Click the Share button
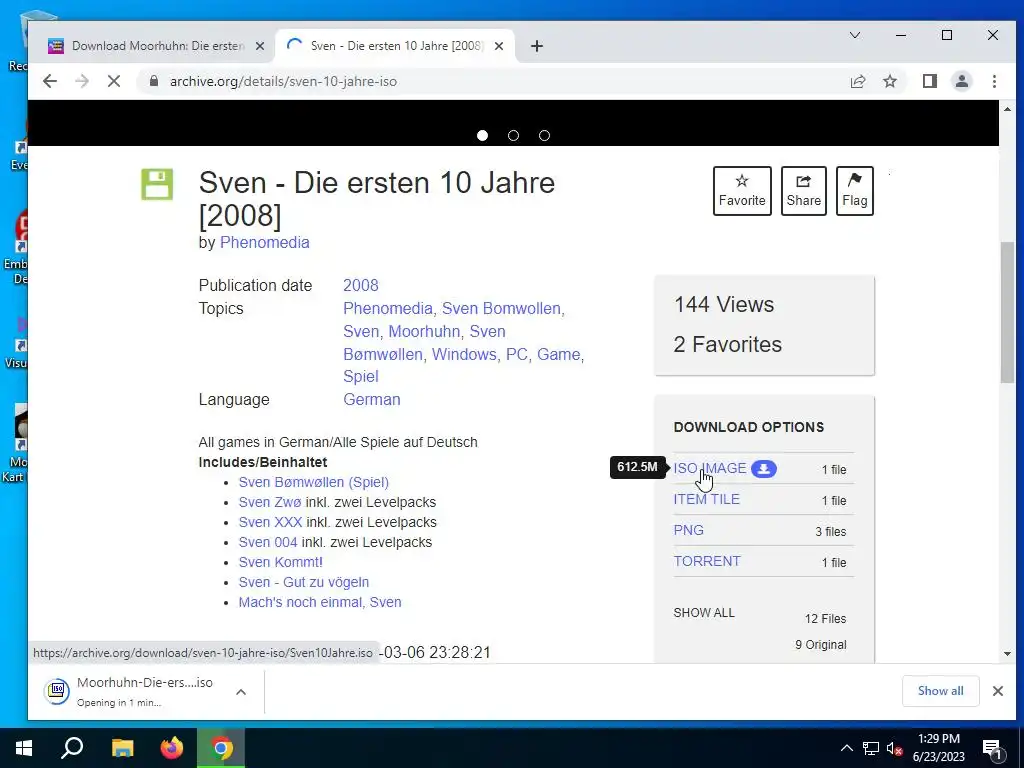This screenshot has height=768, width=1024. [804, 191]
